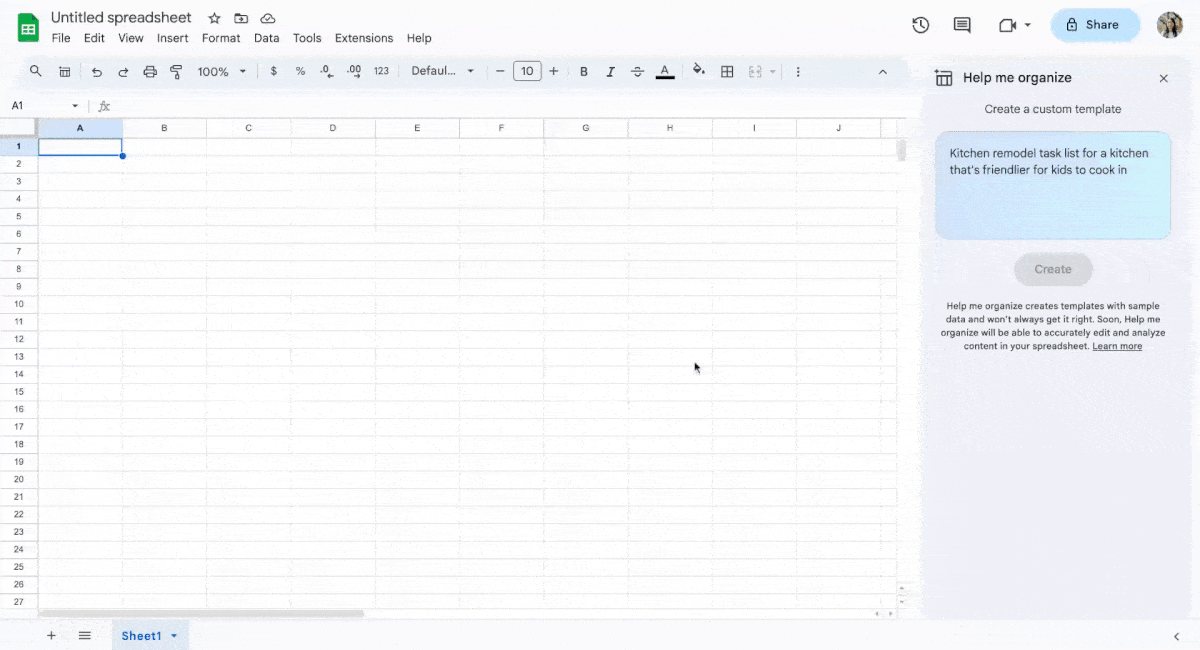1200x650 pixels.
Task: Open the fill color picker
Action: tap(699, 71)
